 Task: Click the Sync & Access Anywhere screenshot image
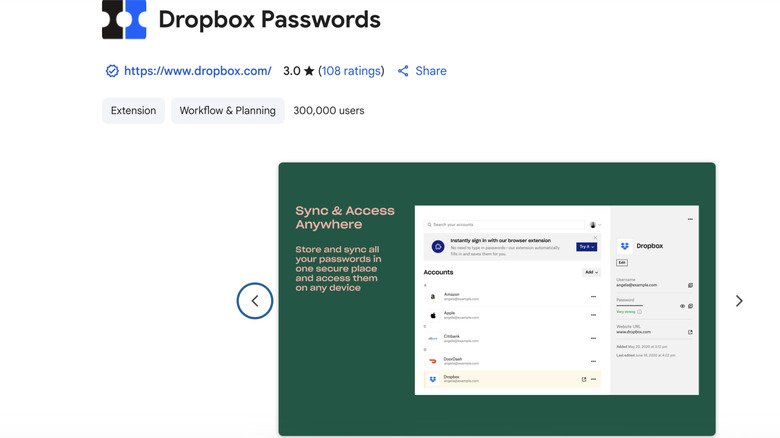(497, 299)
